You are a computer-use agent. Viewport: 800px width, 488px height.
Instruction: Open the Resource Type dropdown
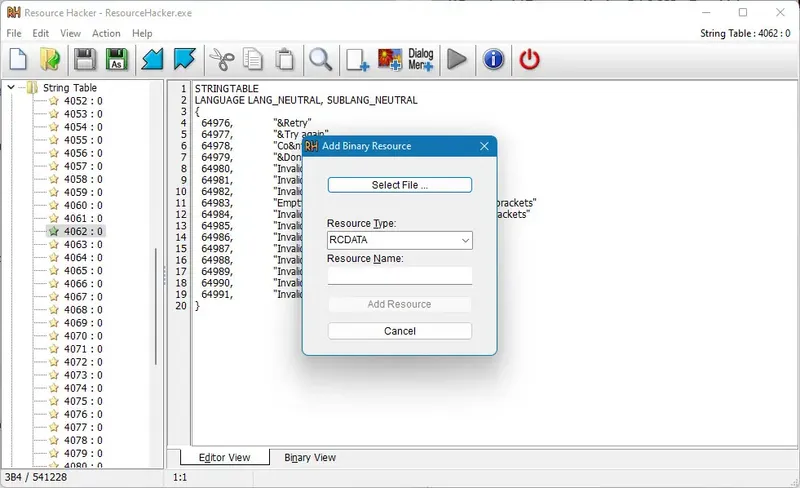[x=465, y=240]
